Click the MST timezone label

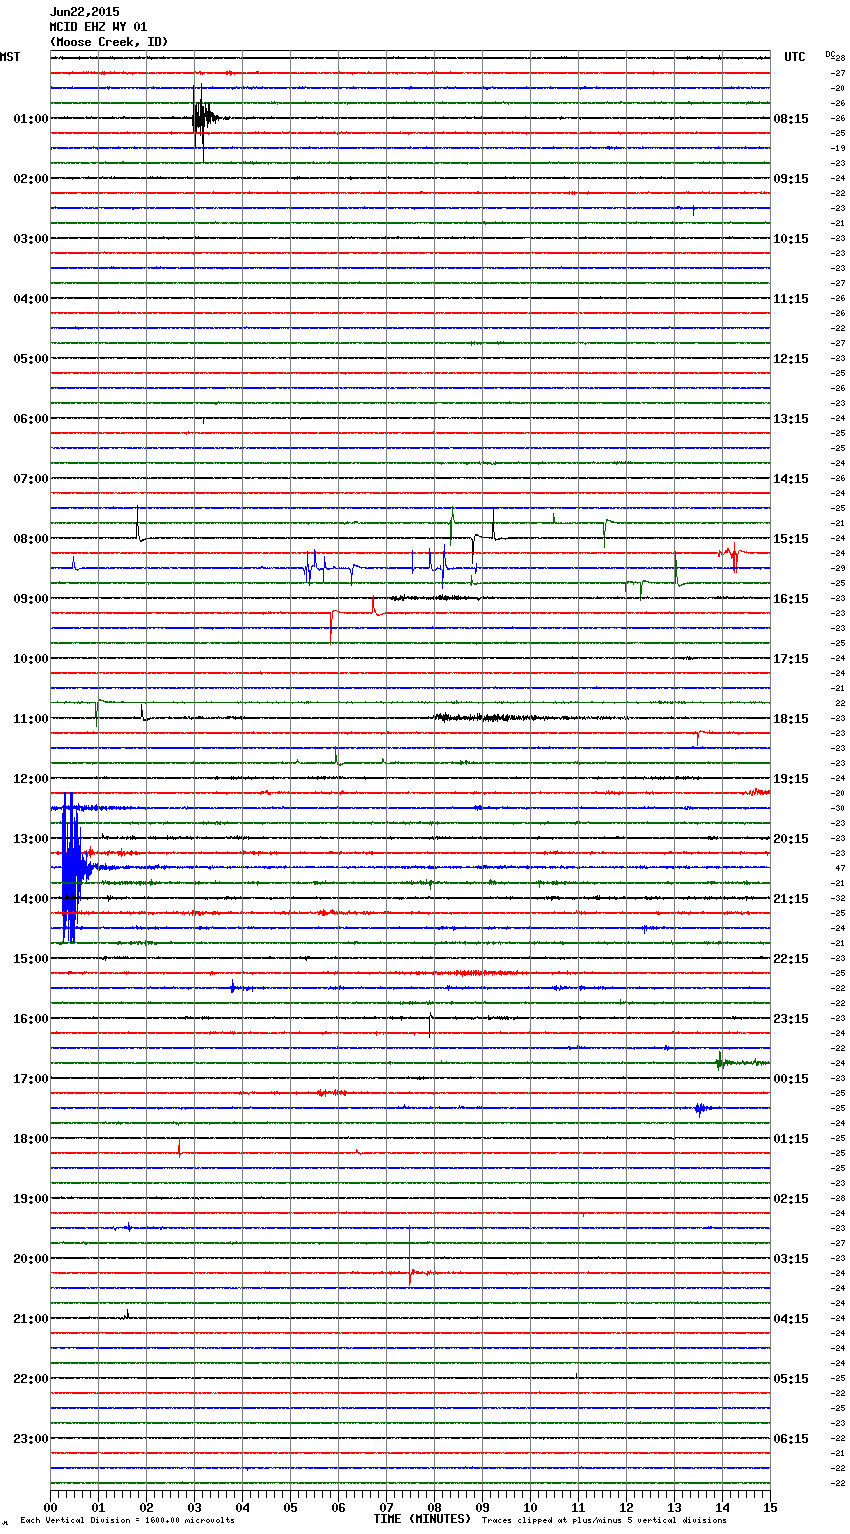click(10, 57)
